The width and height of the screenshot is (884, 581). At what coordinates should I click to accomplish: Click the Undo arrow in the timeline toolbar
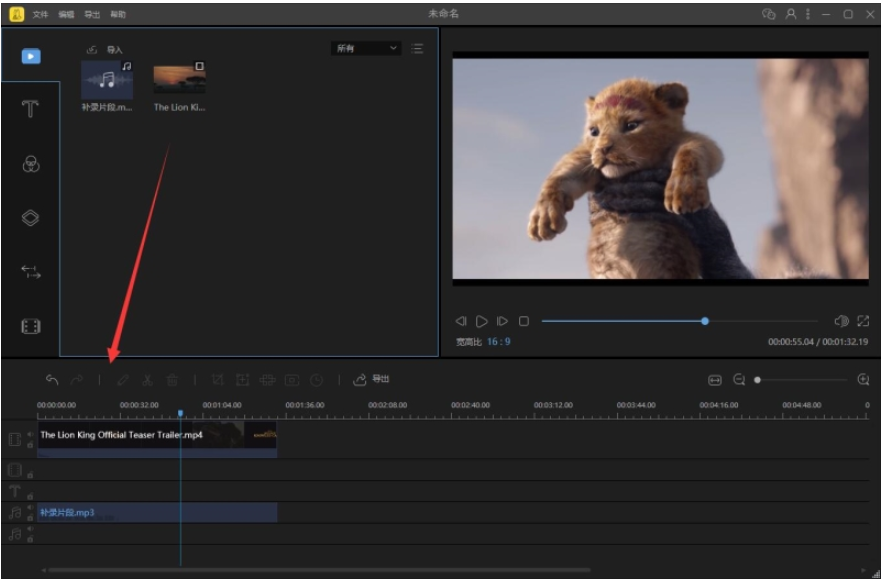pos(52,380)
